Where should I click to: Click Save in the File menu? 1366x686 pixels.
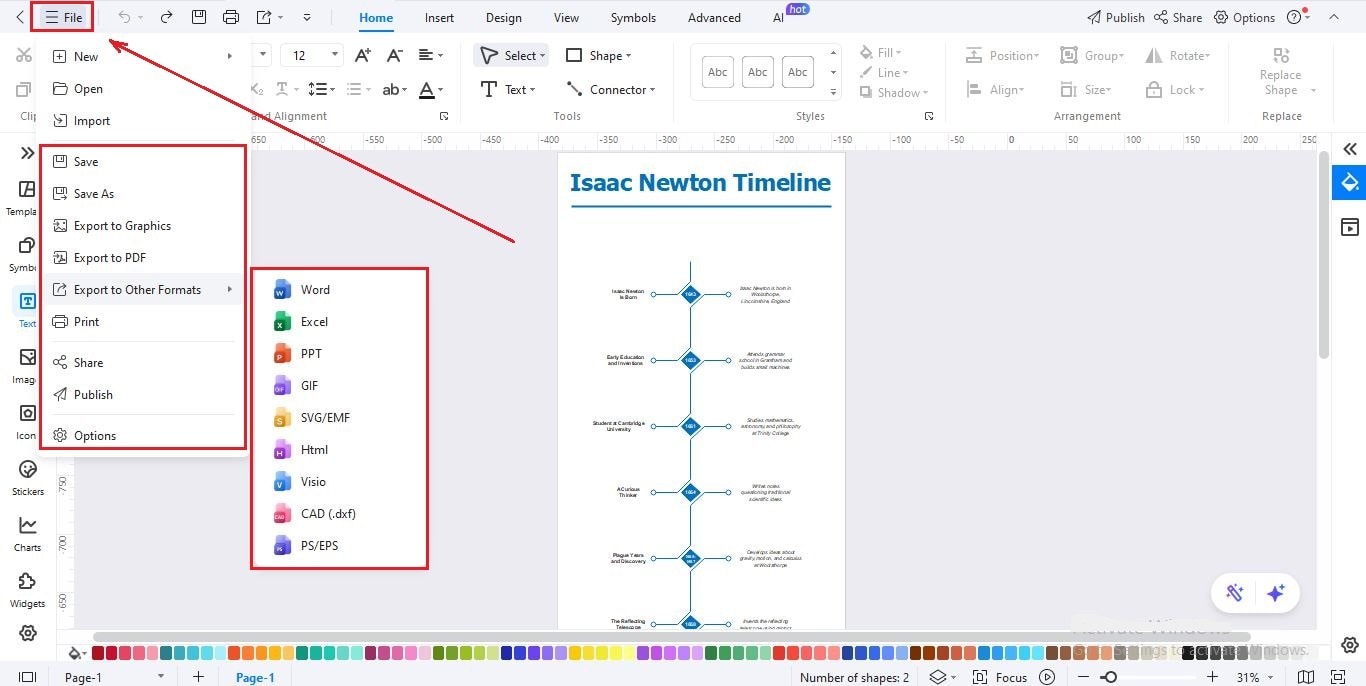pyautogui.click(x=142, y=162)
